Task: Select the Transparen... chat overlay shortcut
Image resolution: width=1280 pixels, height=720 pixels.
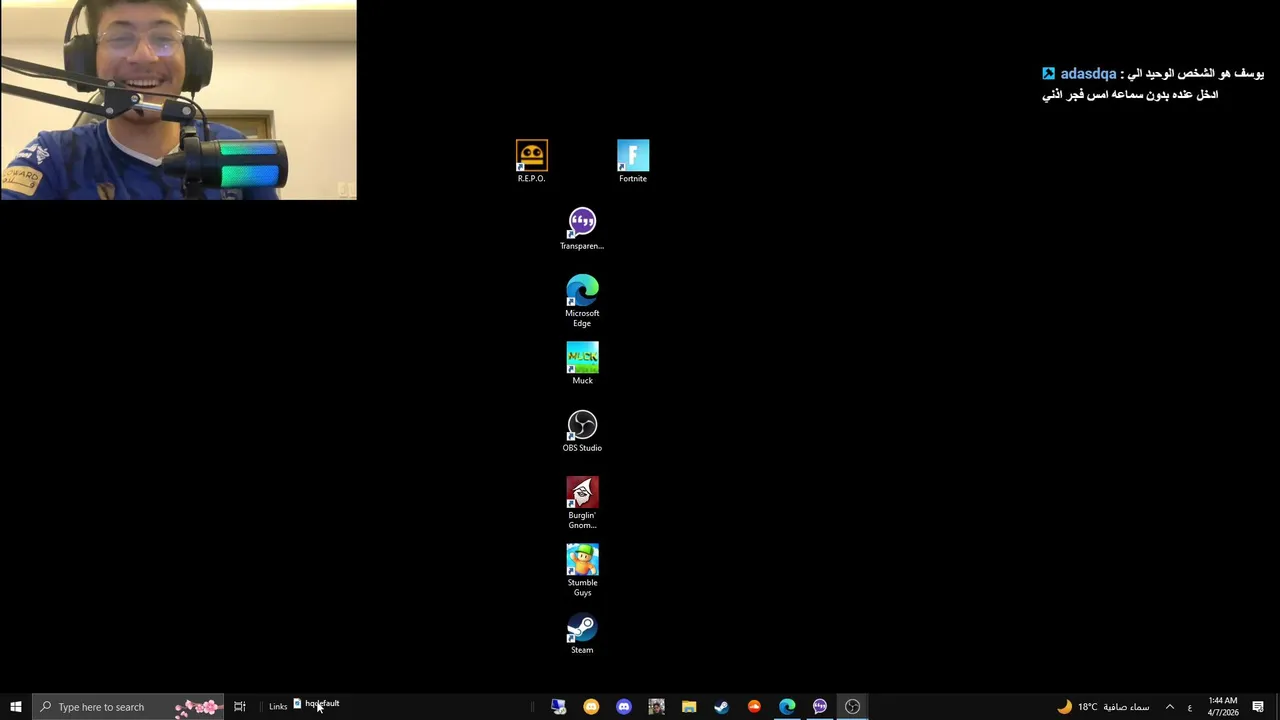Action: pyautogui.click(x=582, y=229)
